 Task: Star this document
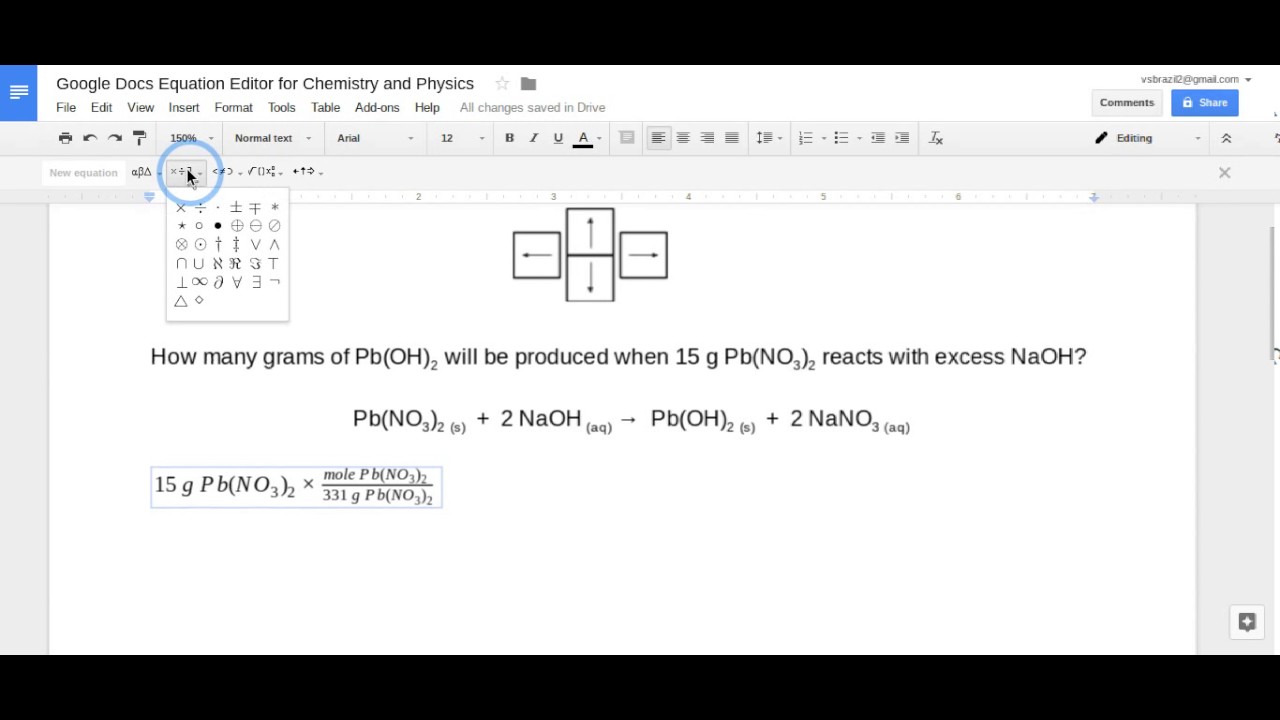[502, 84]
